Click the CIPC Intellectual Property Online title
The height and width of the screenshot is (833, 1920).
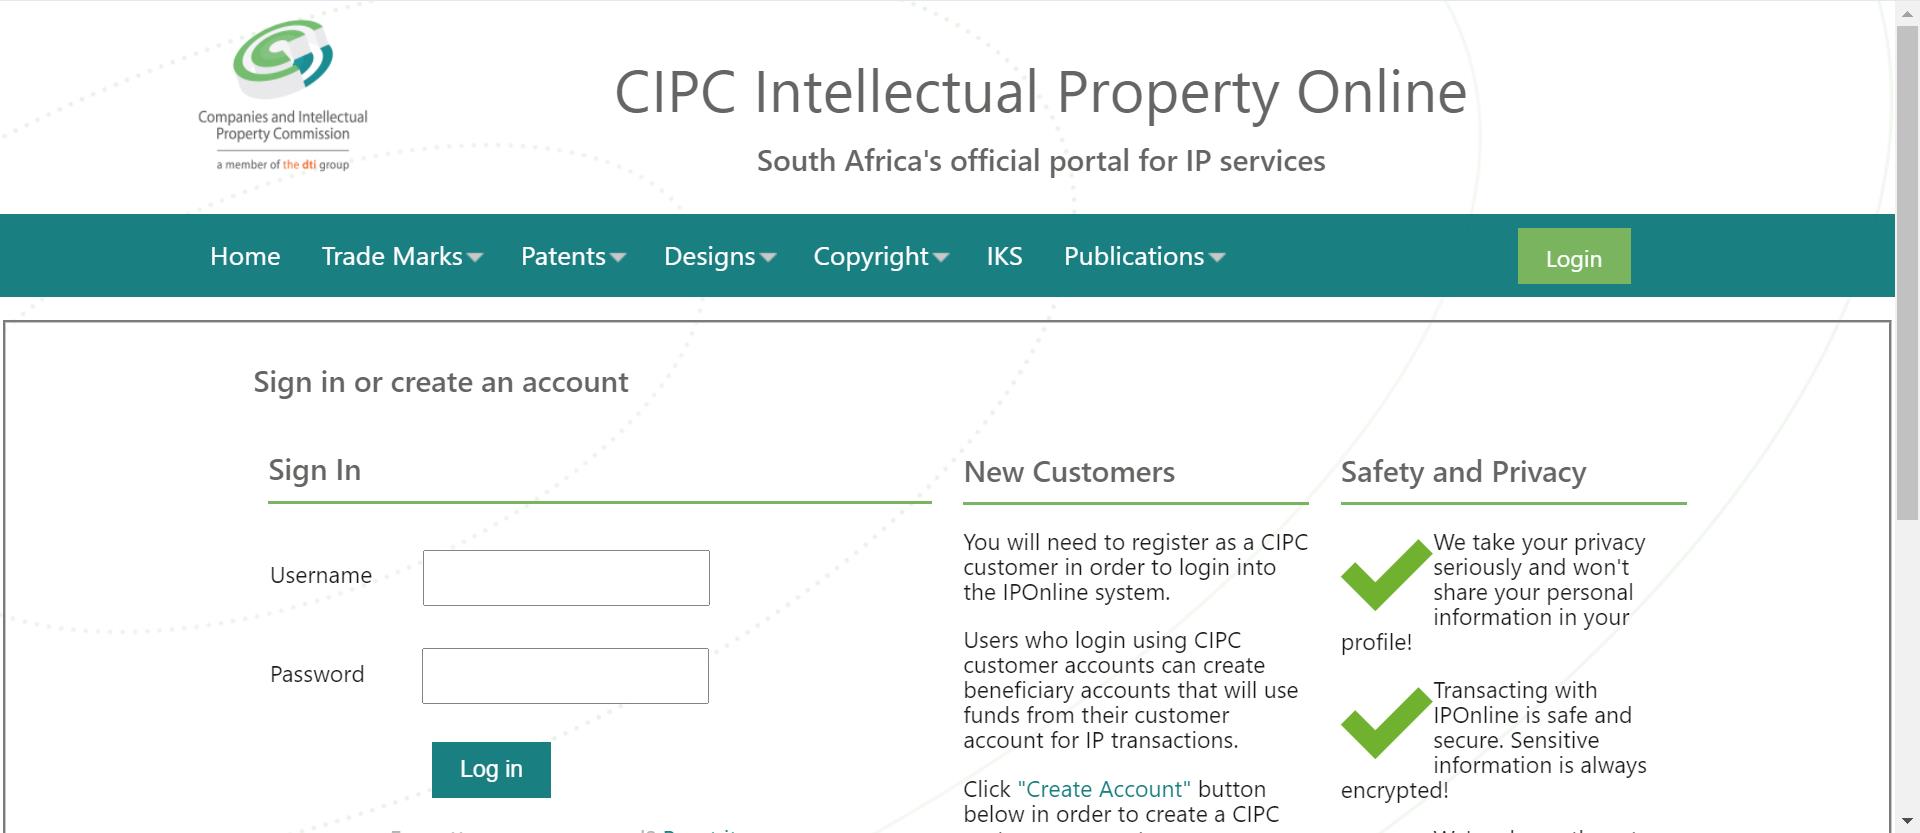tap(1040, 92)
